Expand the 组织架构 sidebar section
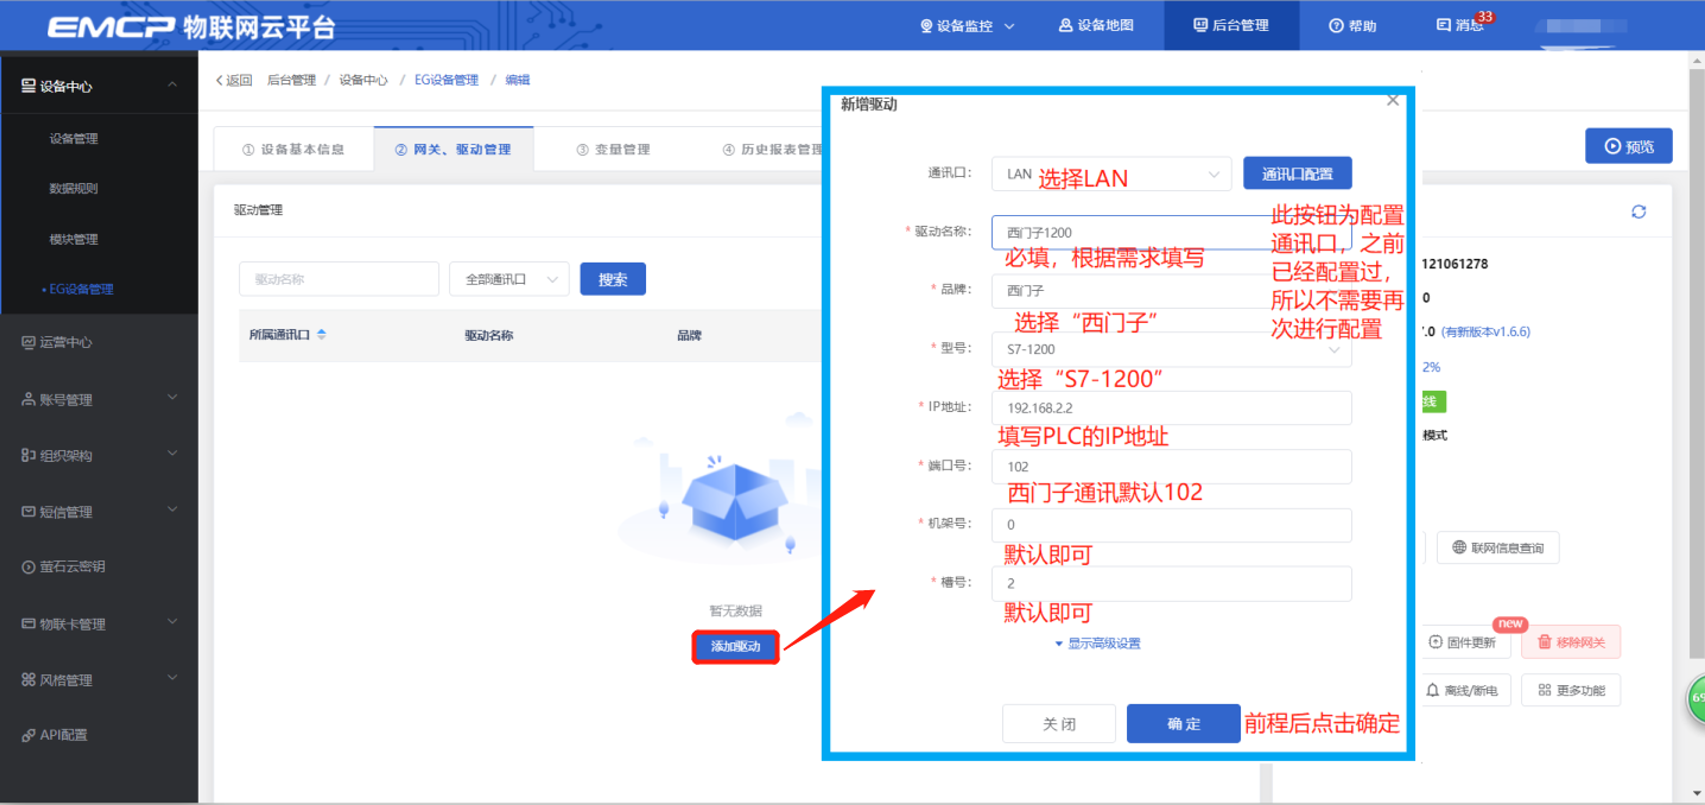This screenshot has height=805, width=1705. (x=99, y=455)
